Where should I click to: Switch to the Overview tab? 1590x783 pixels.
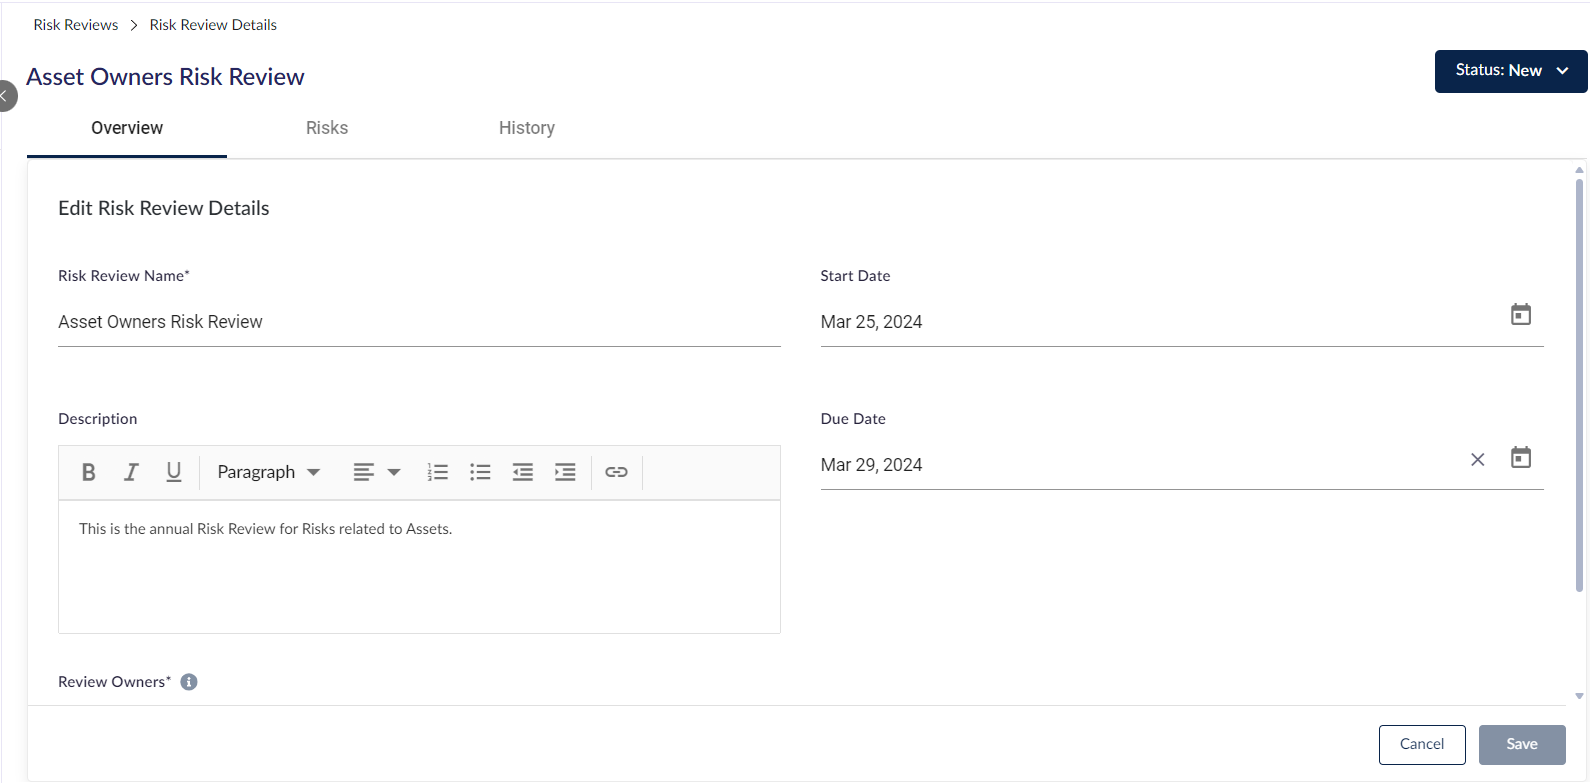tap(127, 129)
